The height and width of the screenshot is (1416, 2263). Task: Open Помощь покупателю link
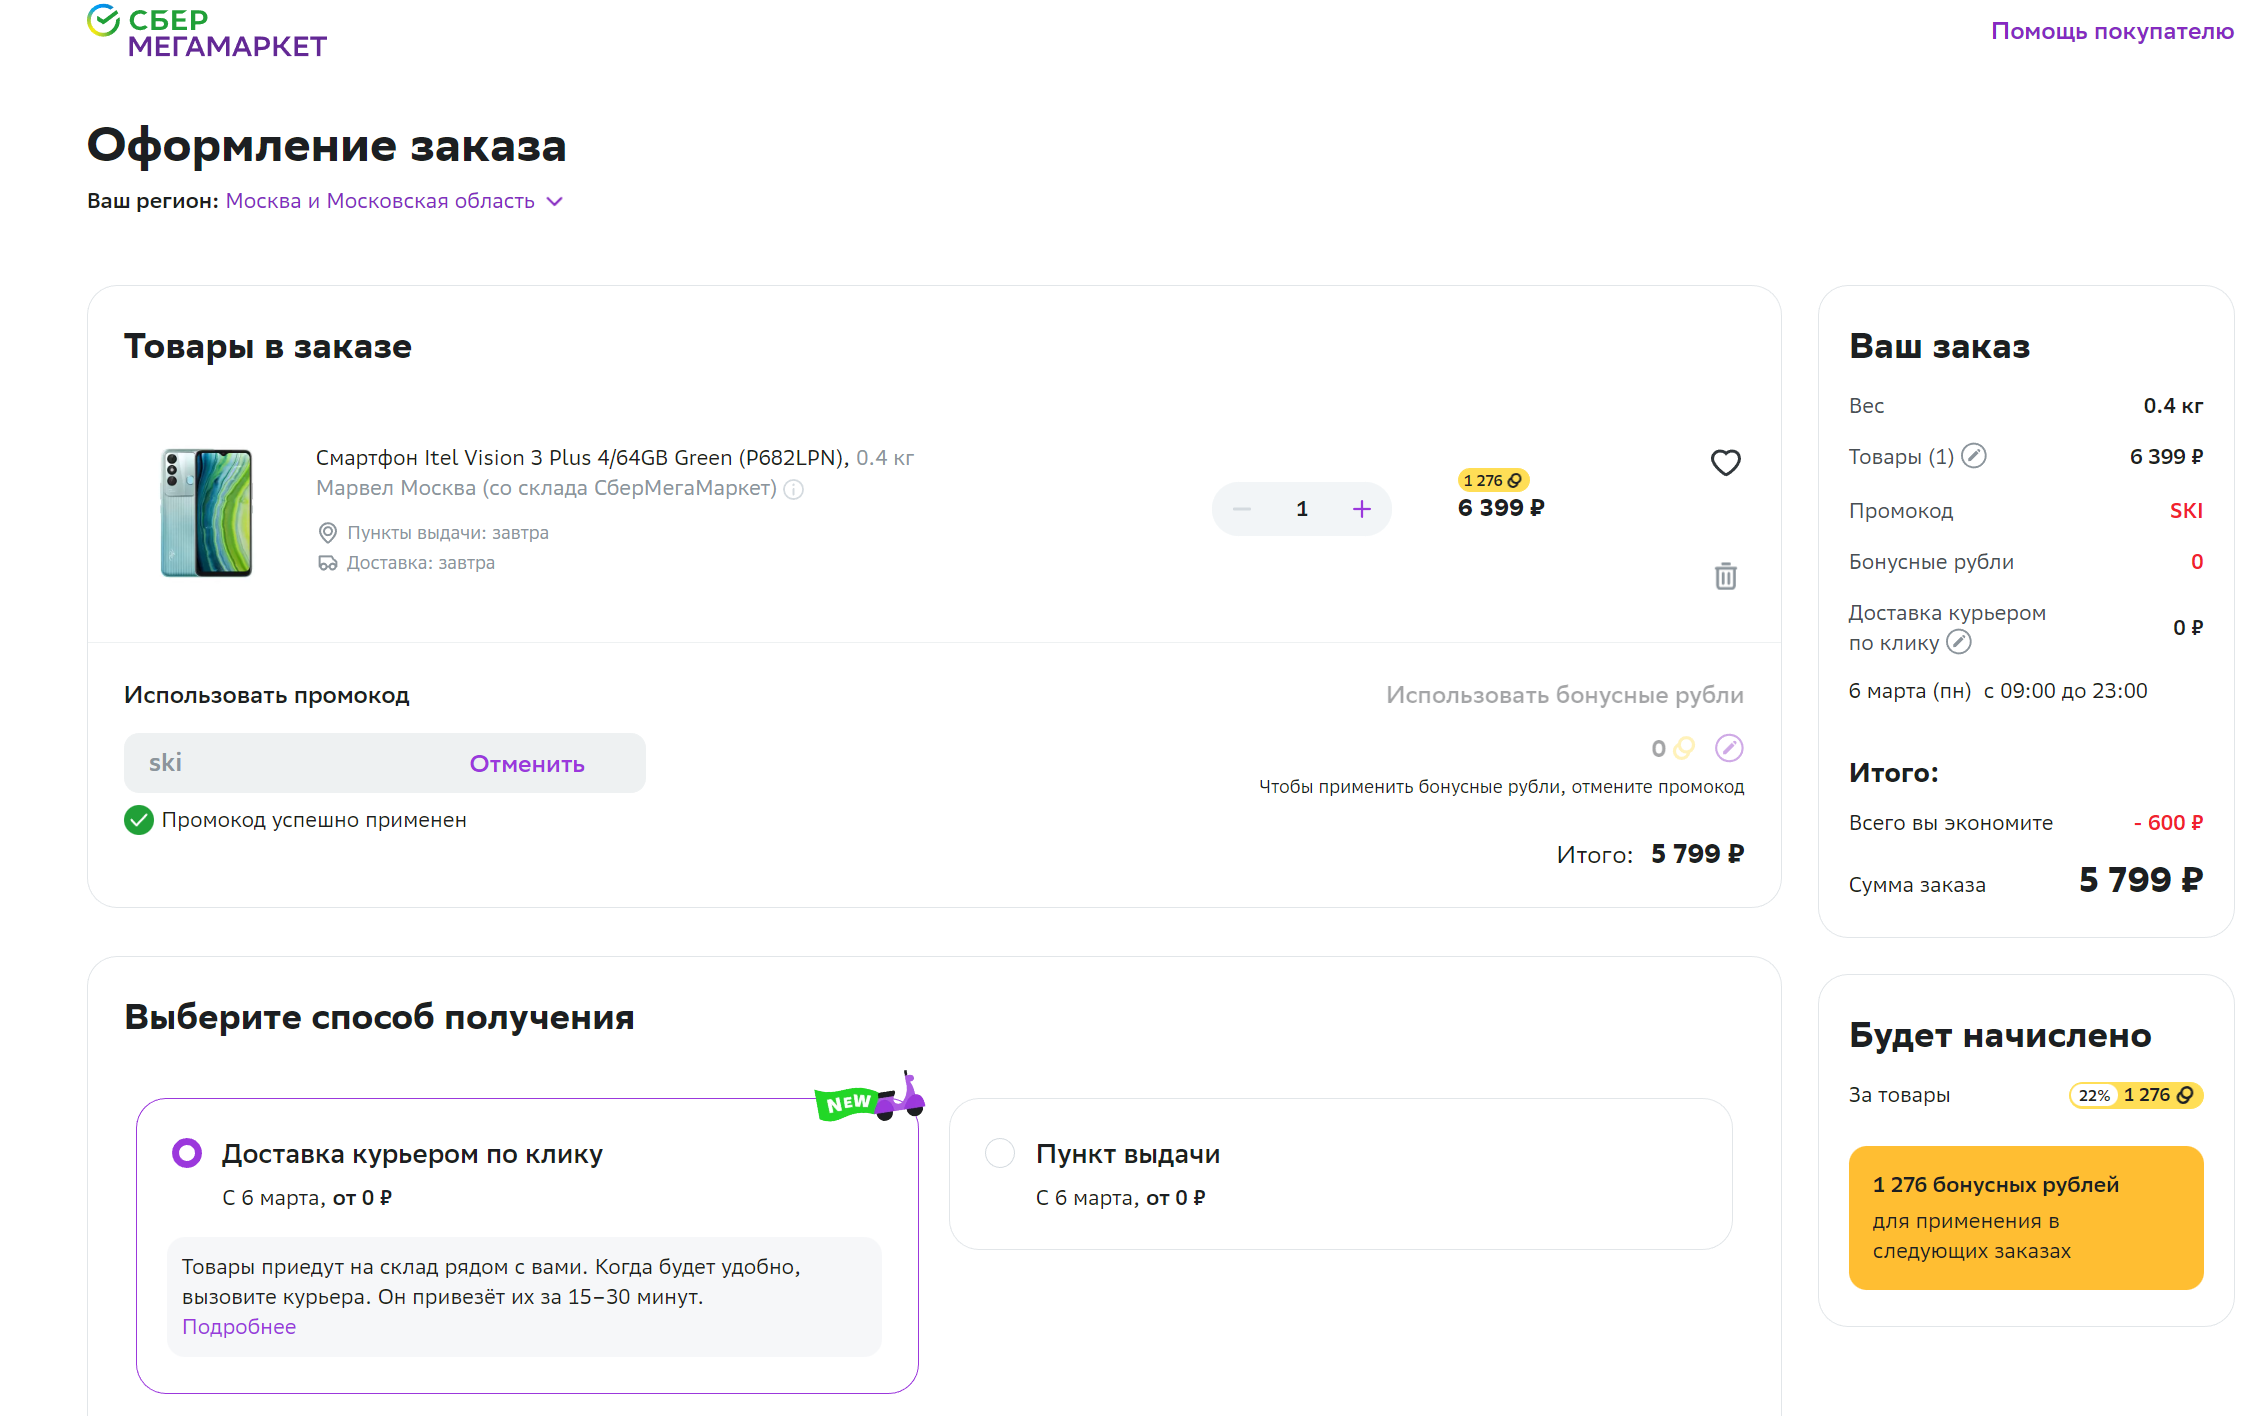click(x=2111, y=31)
